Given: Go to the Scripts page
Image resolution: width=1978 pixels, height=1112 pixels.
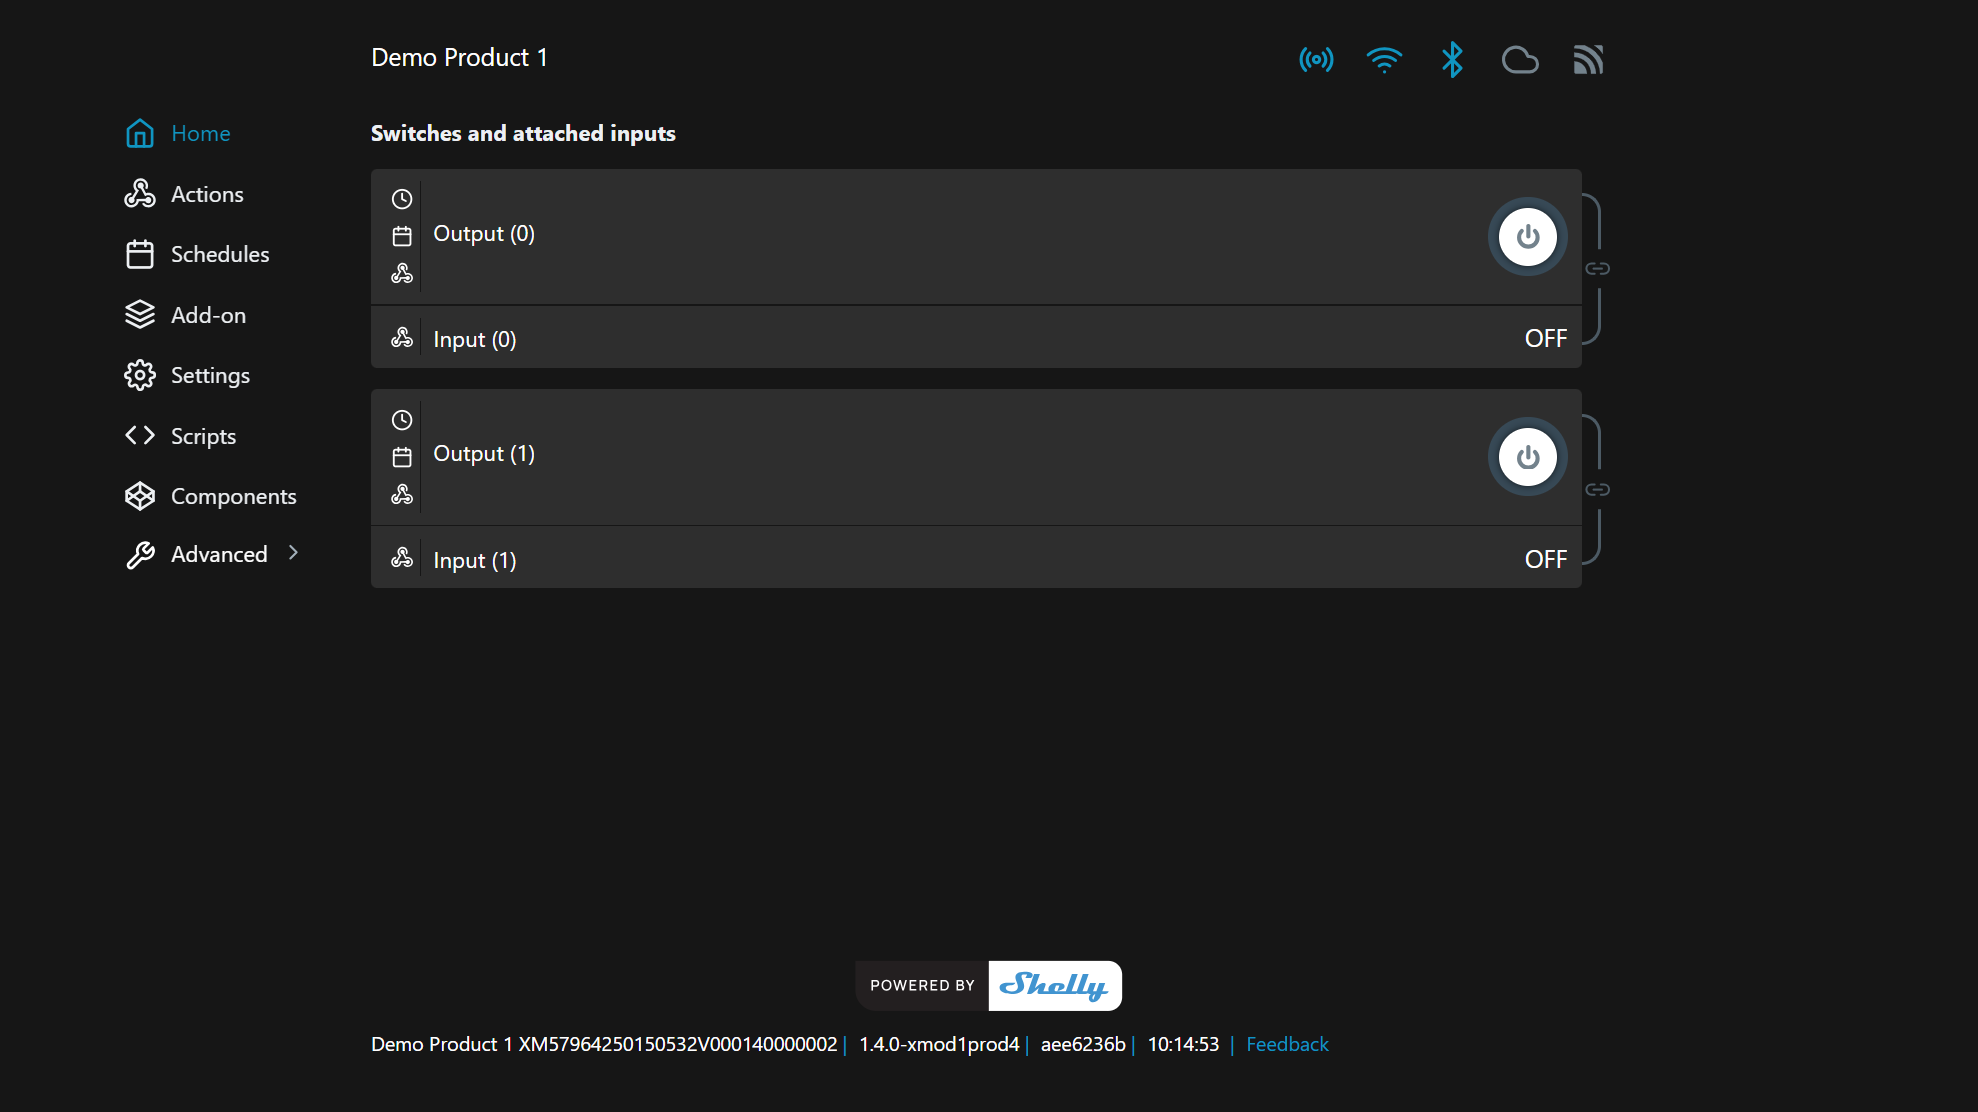Looking at the screenshot, I should [203, 436].
